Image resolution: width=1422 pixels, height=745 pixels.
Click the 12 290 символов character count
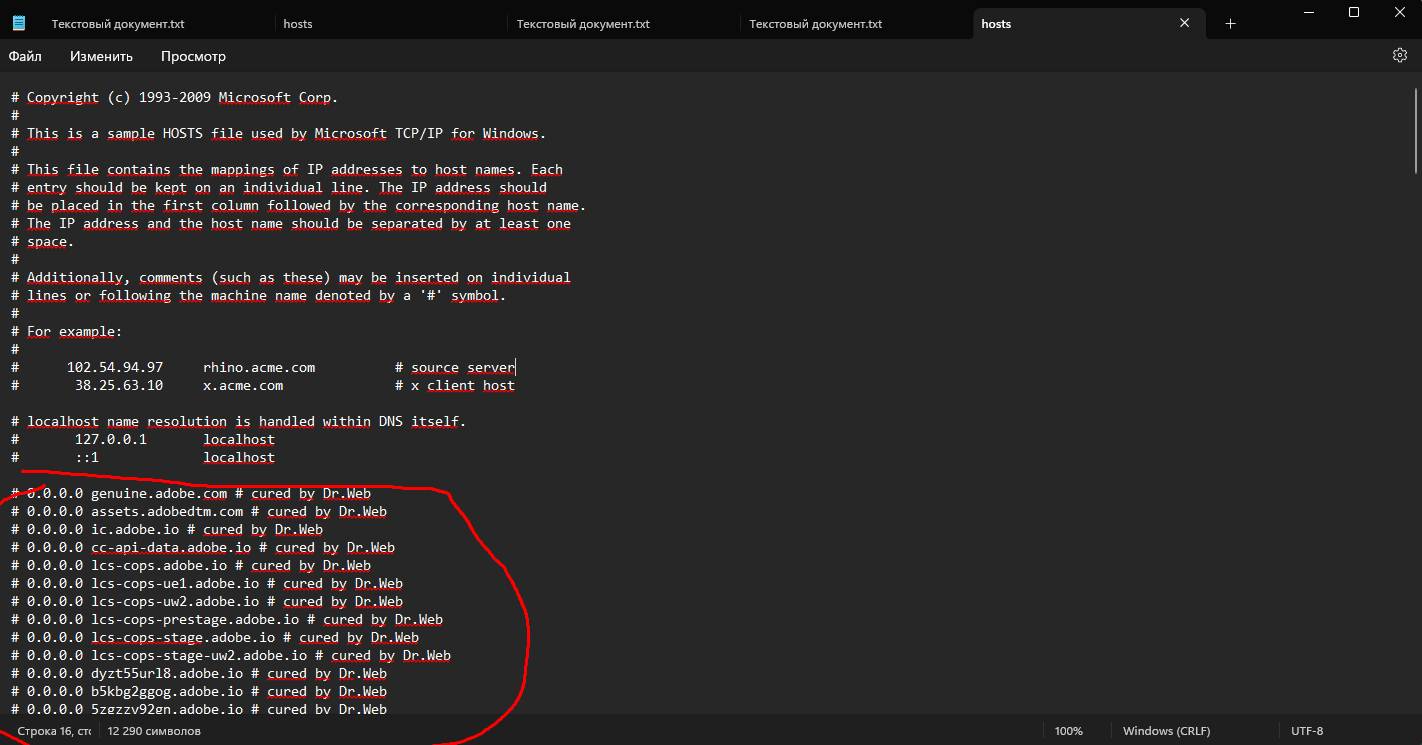[x=154, y=731]
